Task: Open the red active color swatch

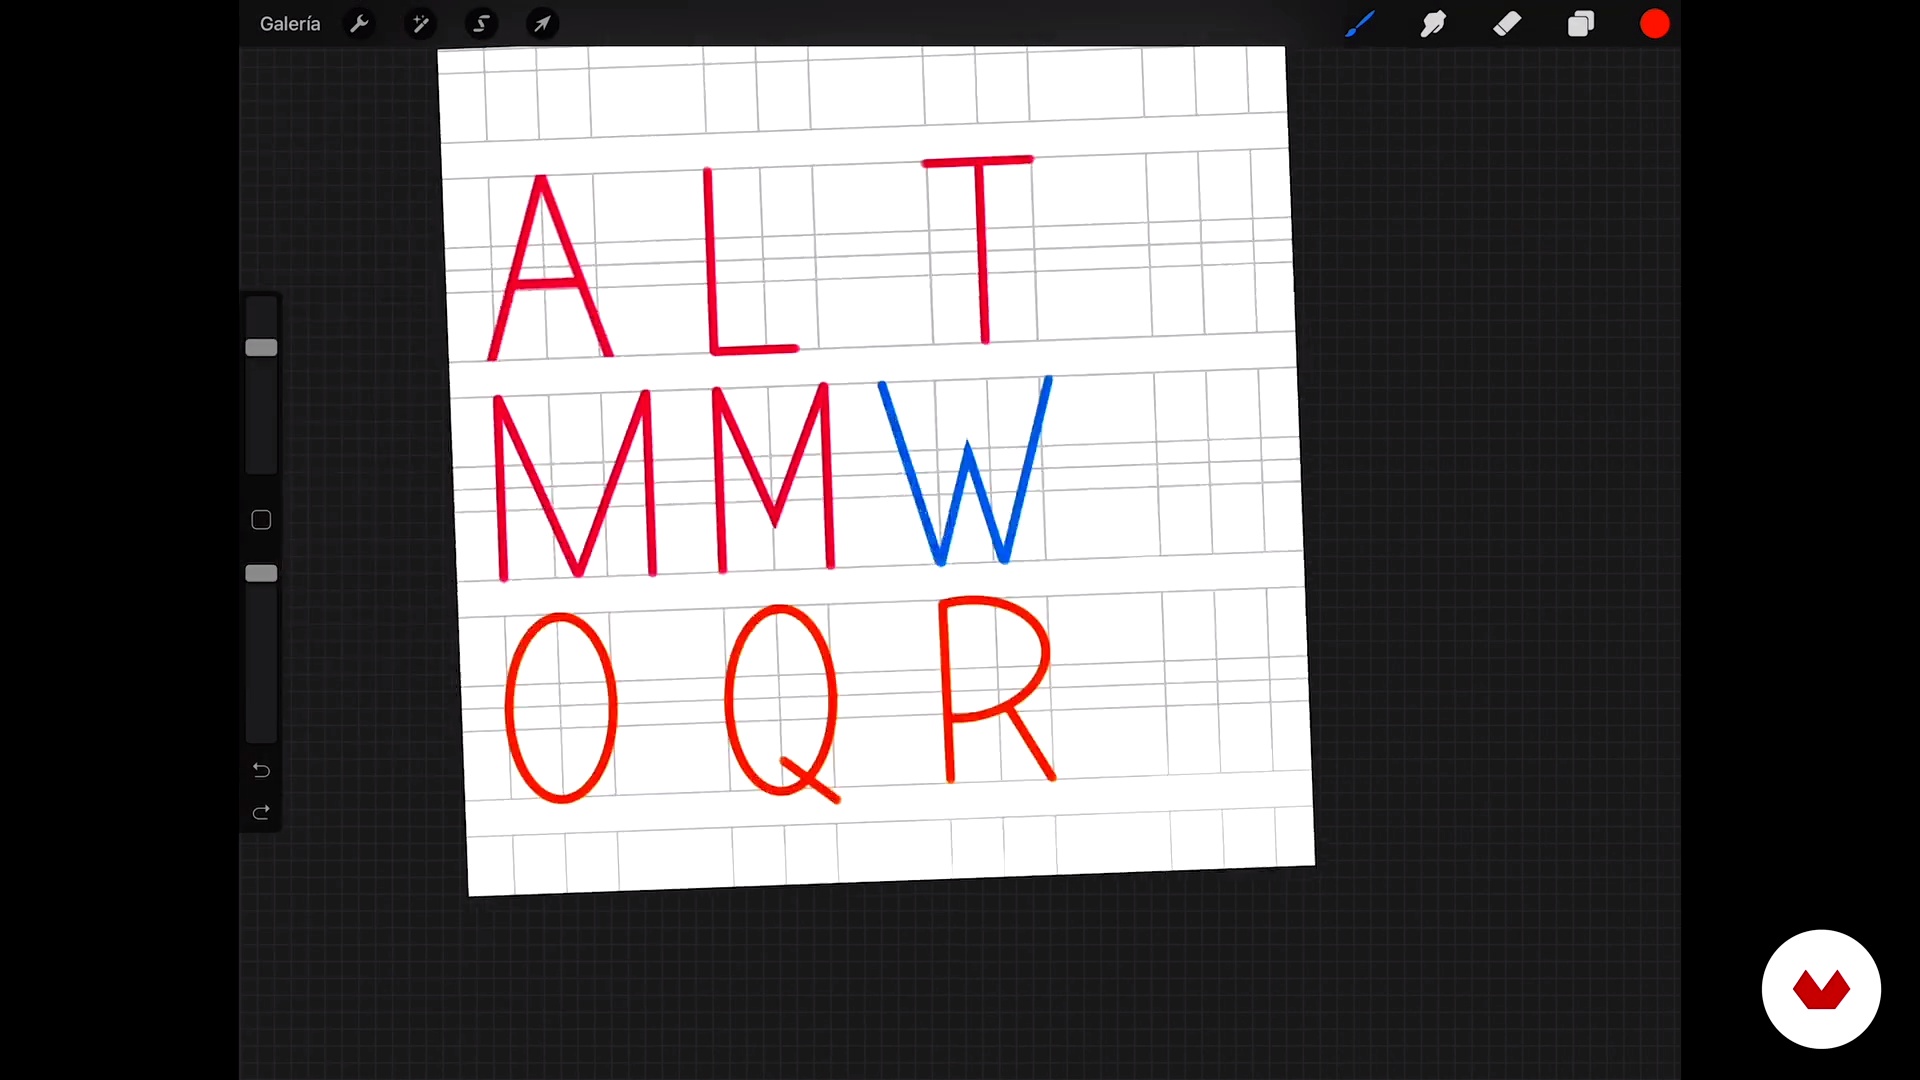Action: pos(1655,24)
